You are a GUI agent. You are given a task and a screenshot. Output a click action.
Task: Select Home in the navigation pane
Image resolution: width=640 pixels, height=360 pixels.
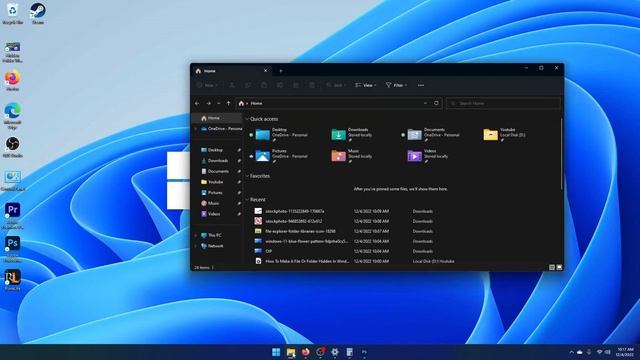click(x=218, y=118)
